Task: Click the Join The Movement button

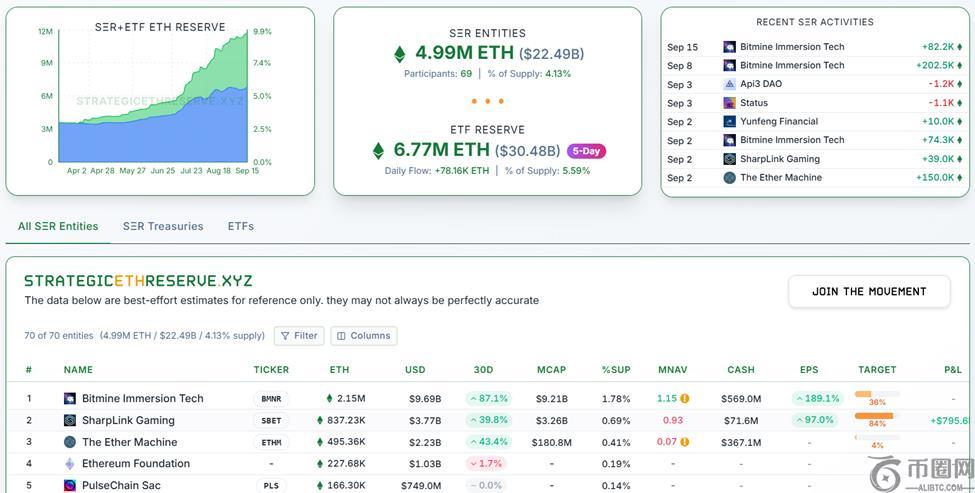Action: [x=868, y=292]
